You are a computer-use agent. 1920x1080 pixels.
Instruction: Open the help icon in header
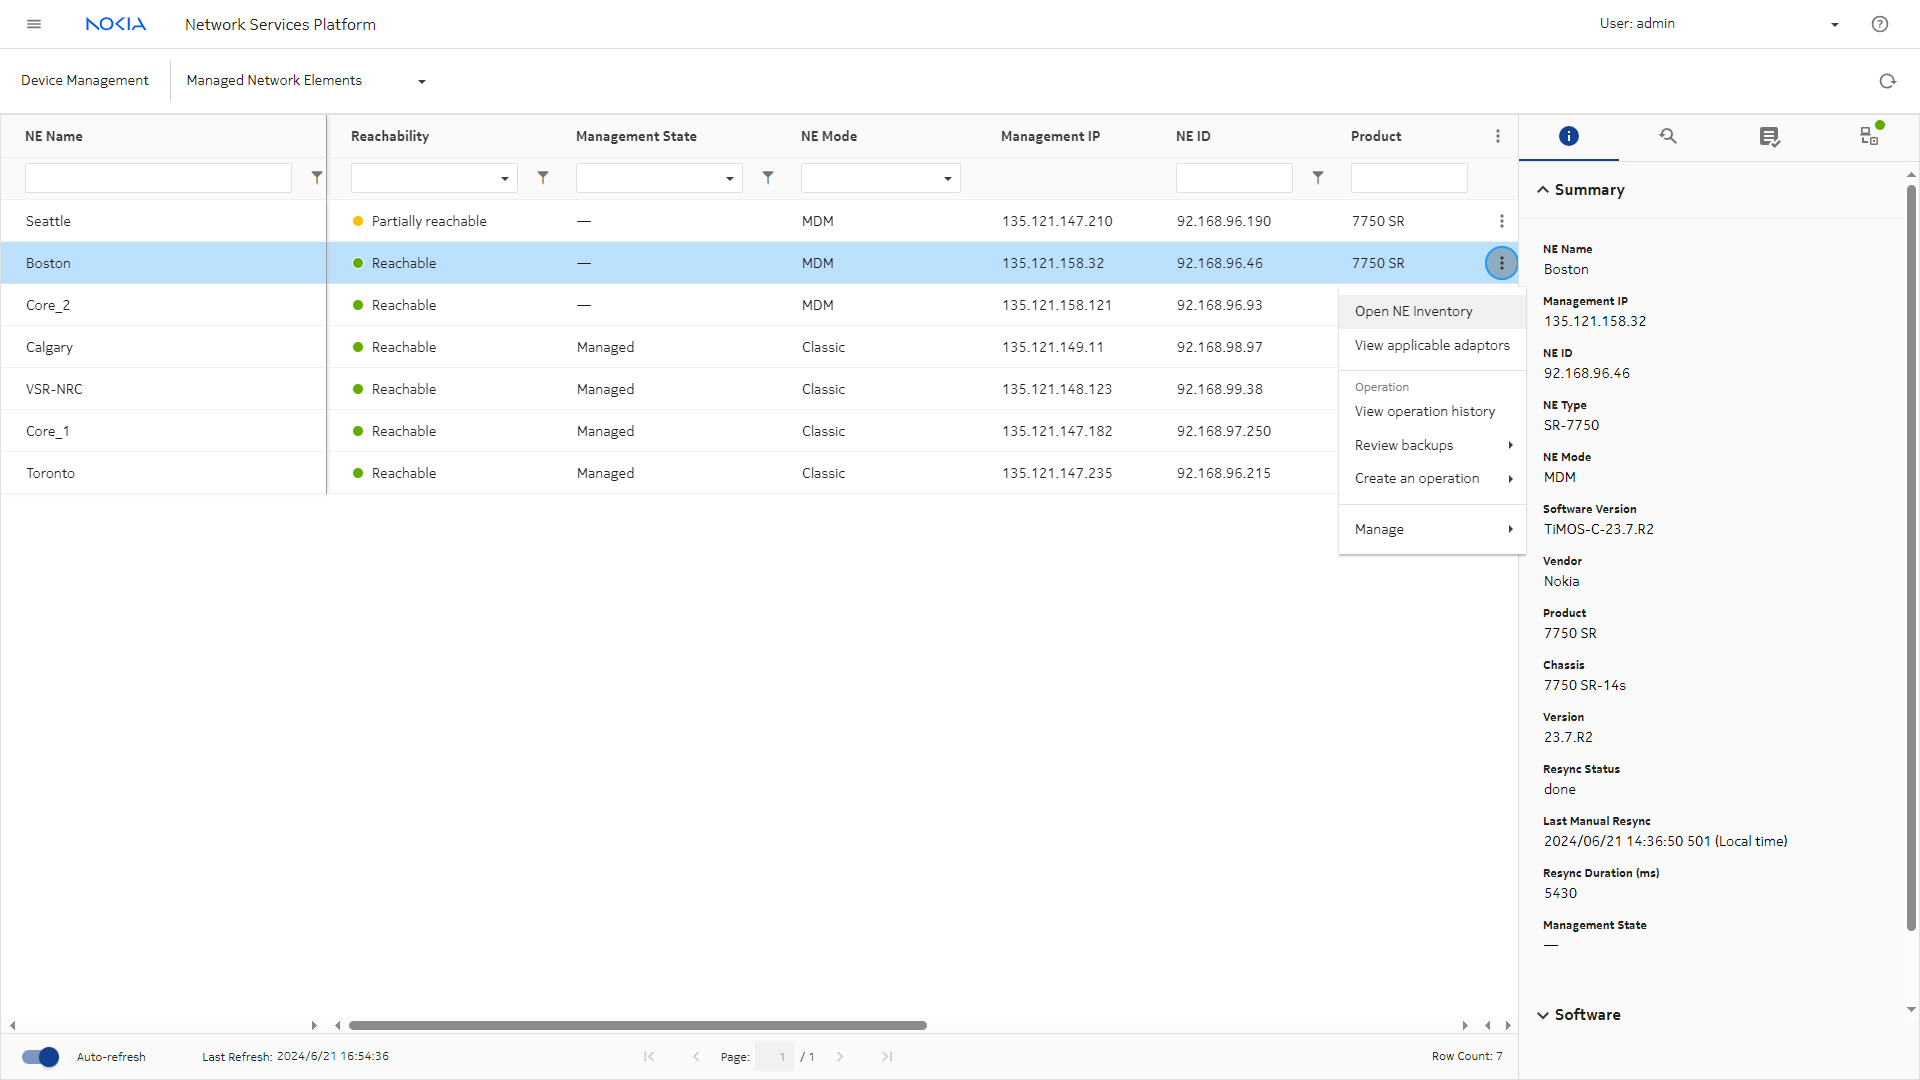1879,24
